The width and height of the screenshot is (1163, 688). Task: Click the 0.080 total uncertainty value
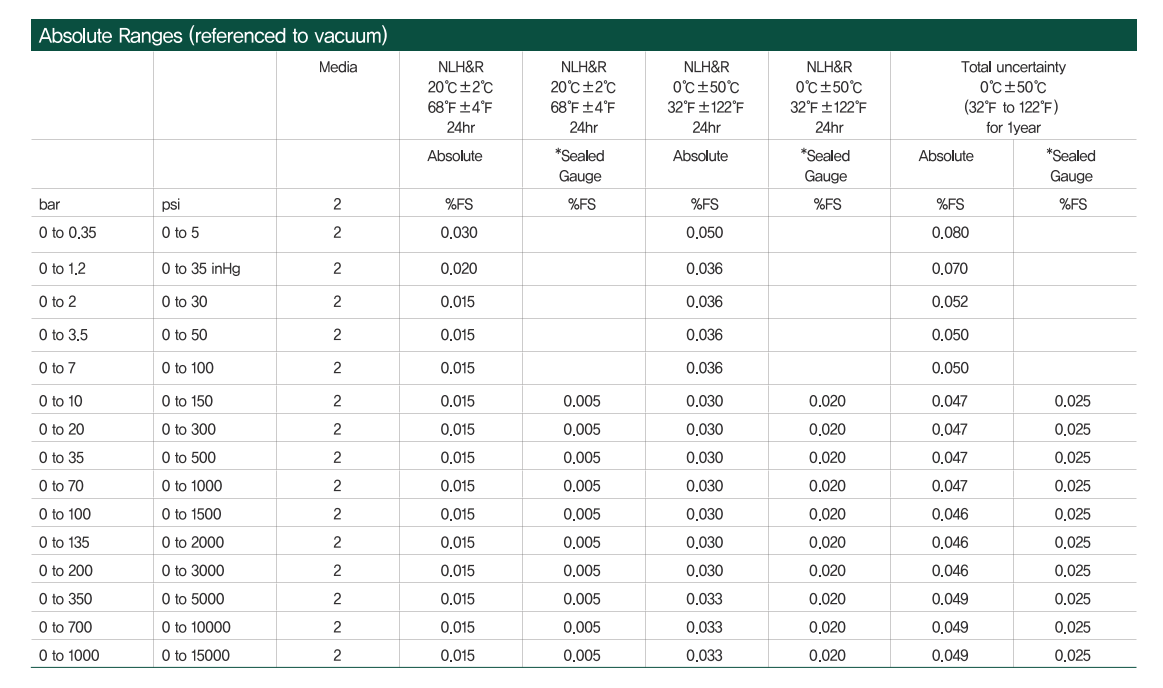(x=950, y=233)
